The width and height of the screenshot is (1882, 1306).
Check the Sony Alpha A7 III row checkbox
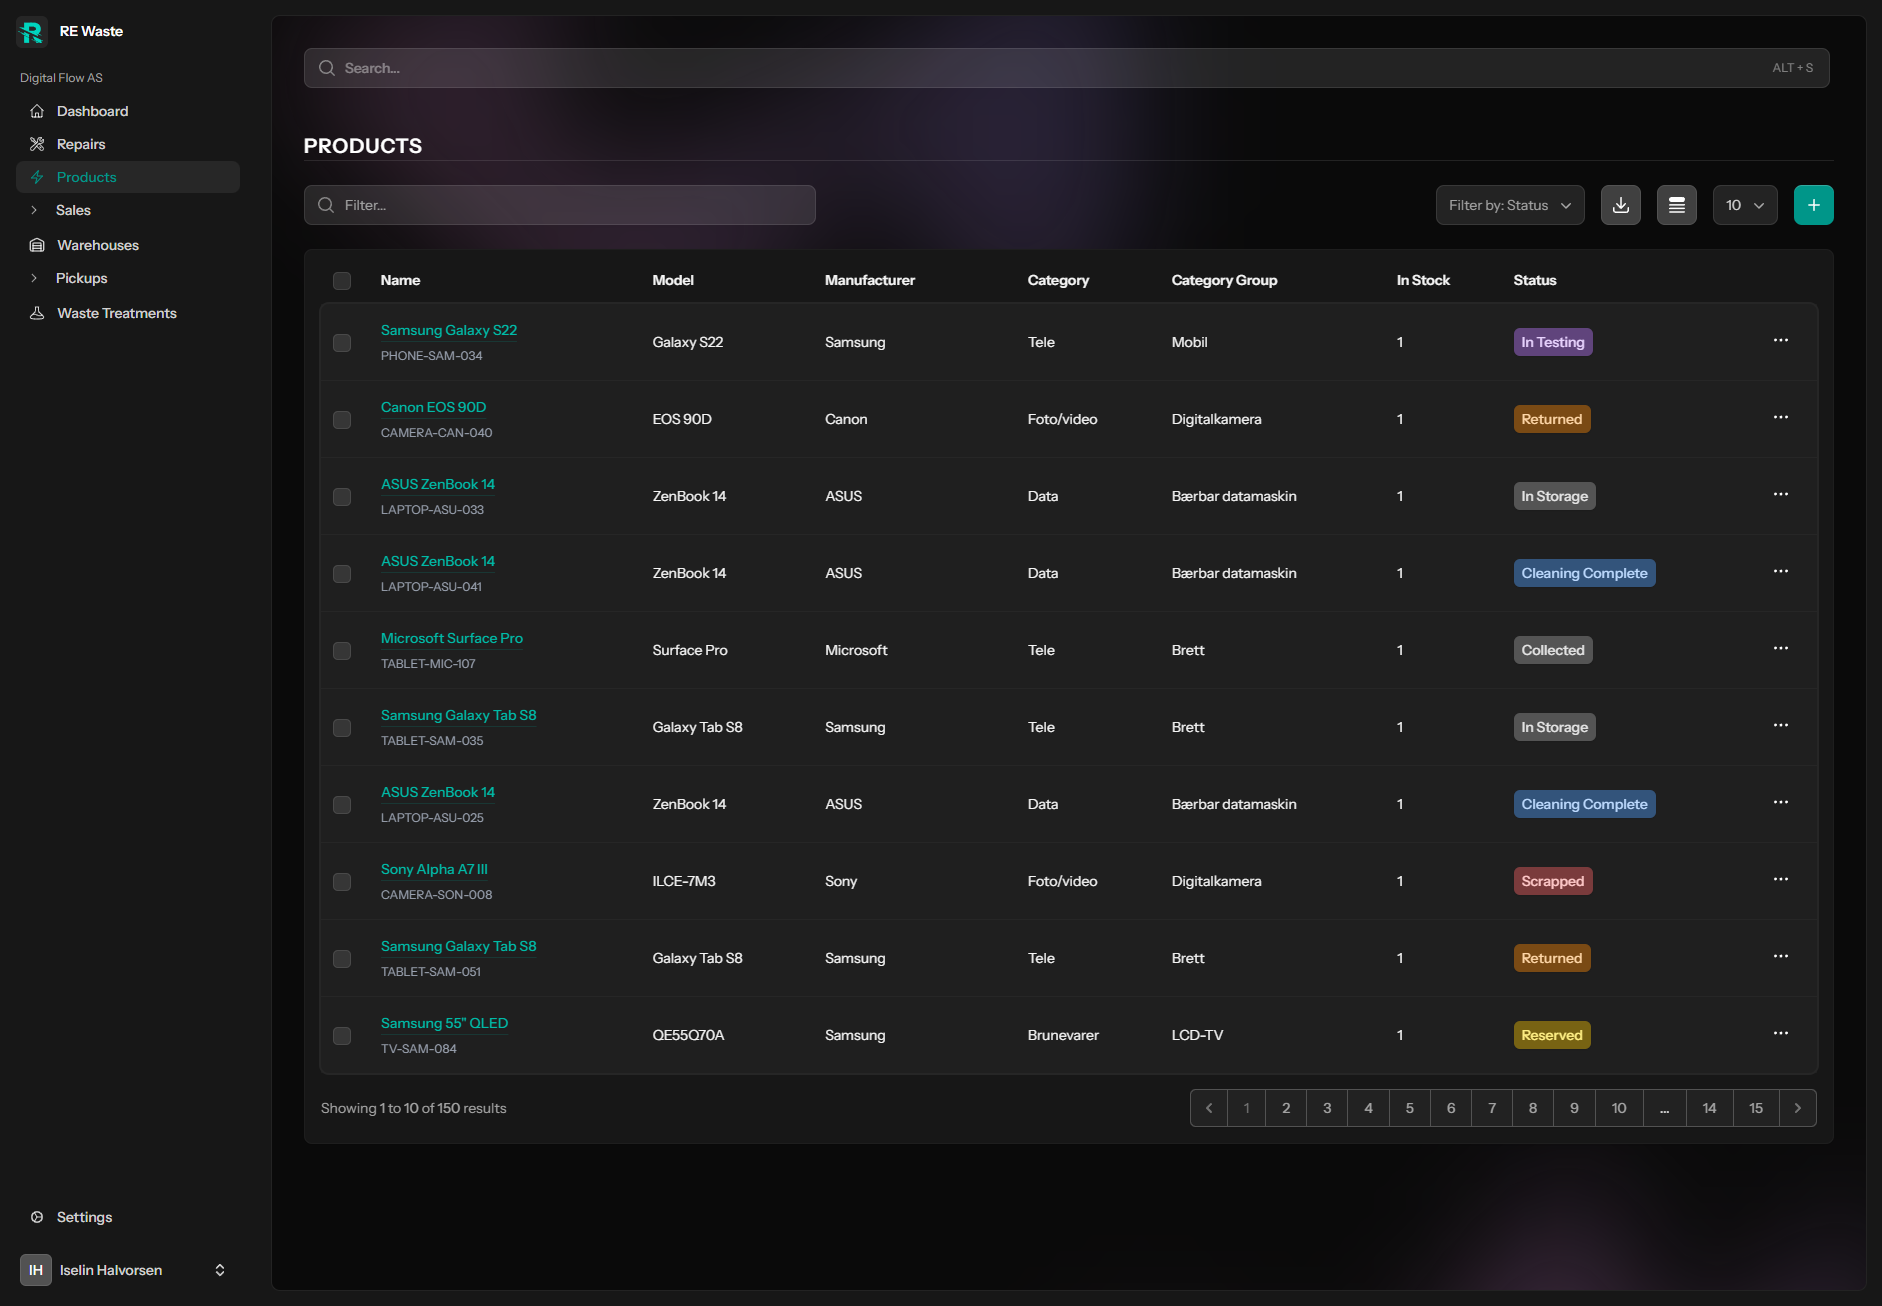coord(342,882)
